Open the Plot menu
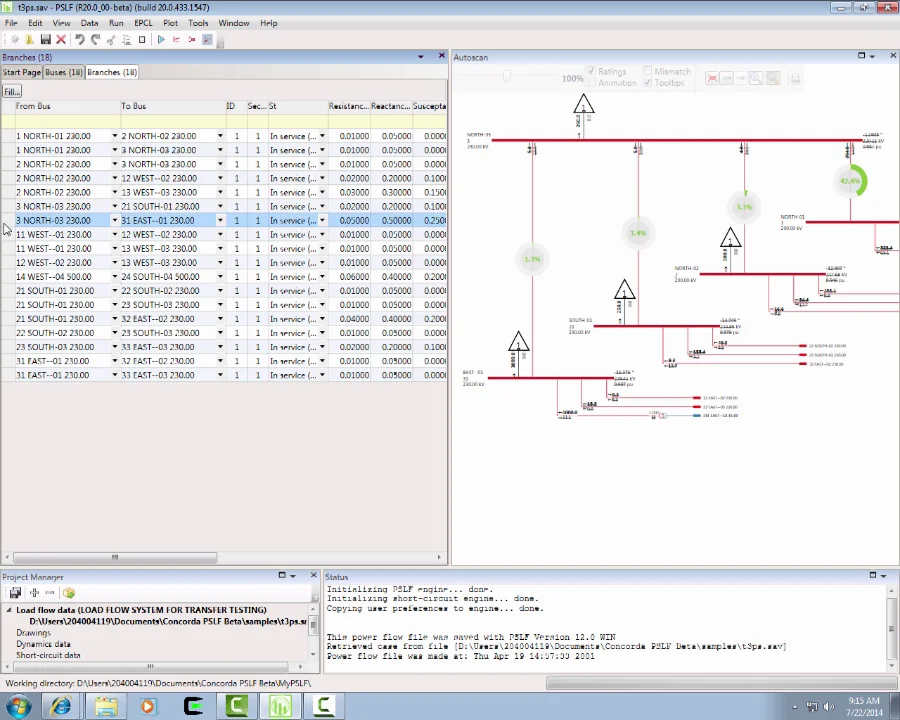 pyautogui.click(x=170, y=23)
